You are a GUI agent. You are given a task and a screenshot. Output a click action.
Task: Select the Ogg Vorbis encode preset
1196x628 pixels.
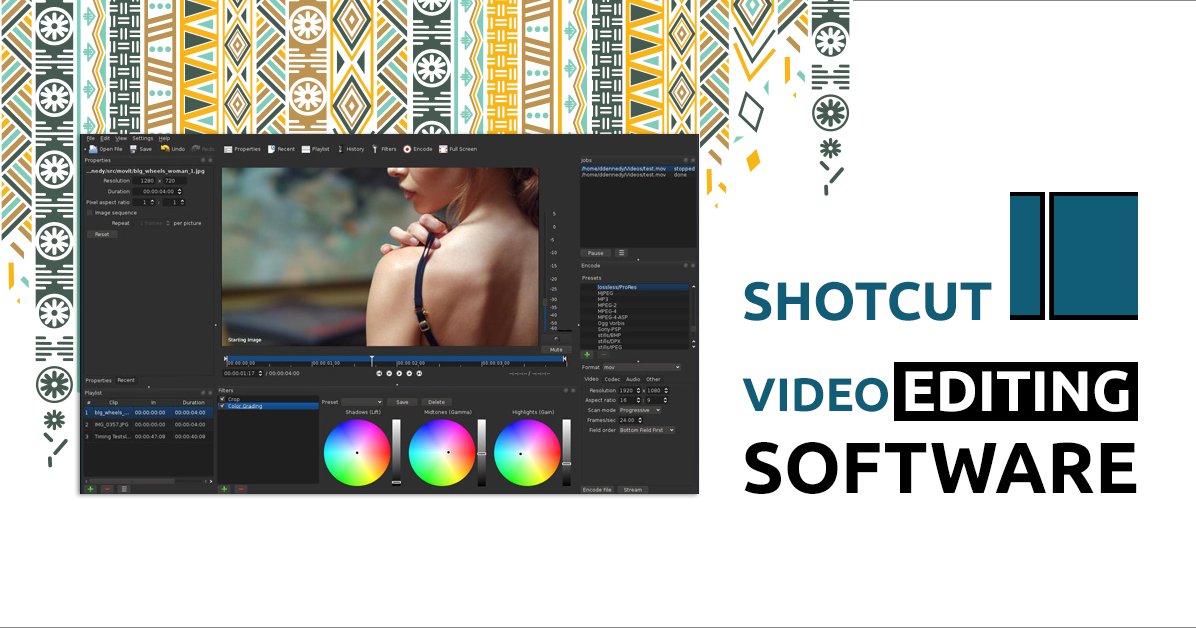pos(637,324)
